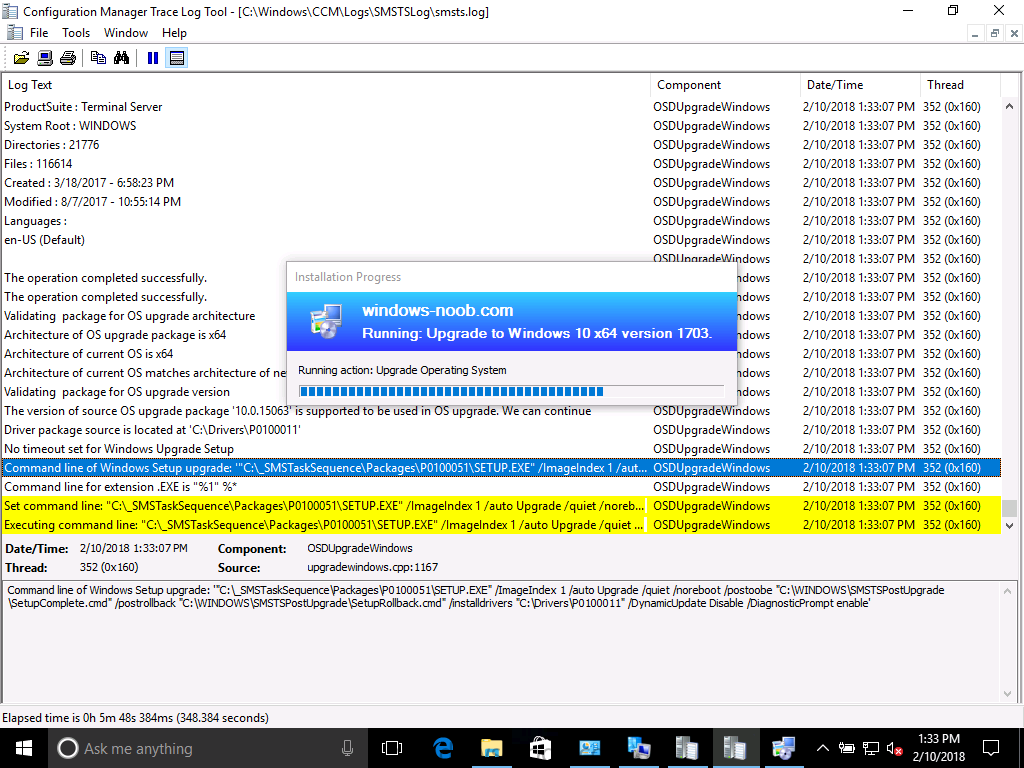Select the 'en-US (Default)' log row
The image size is (1024, 768).
pyautogui.click(x=501, y=240)
